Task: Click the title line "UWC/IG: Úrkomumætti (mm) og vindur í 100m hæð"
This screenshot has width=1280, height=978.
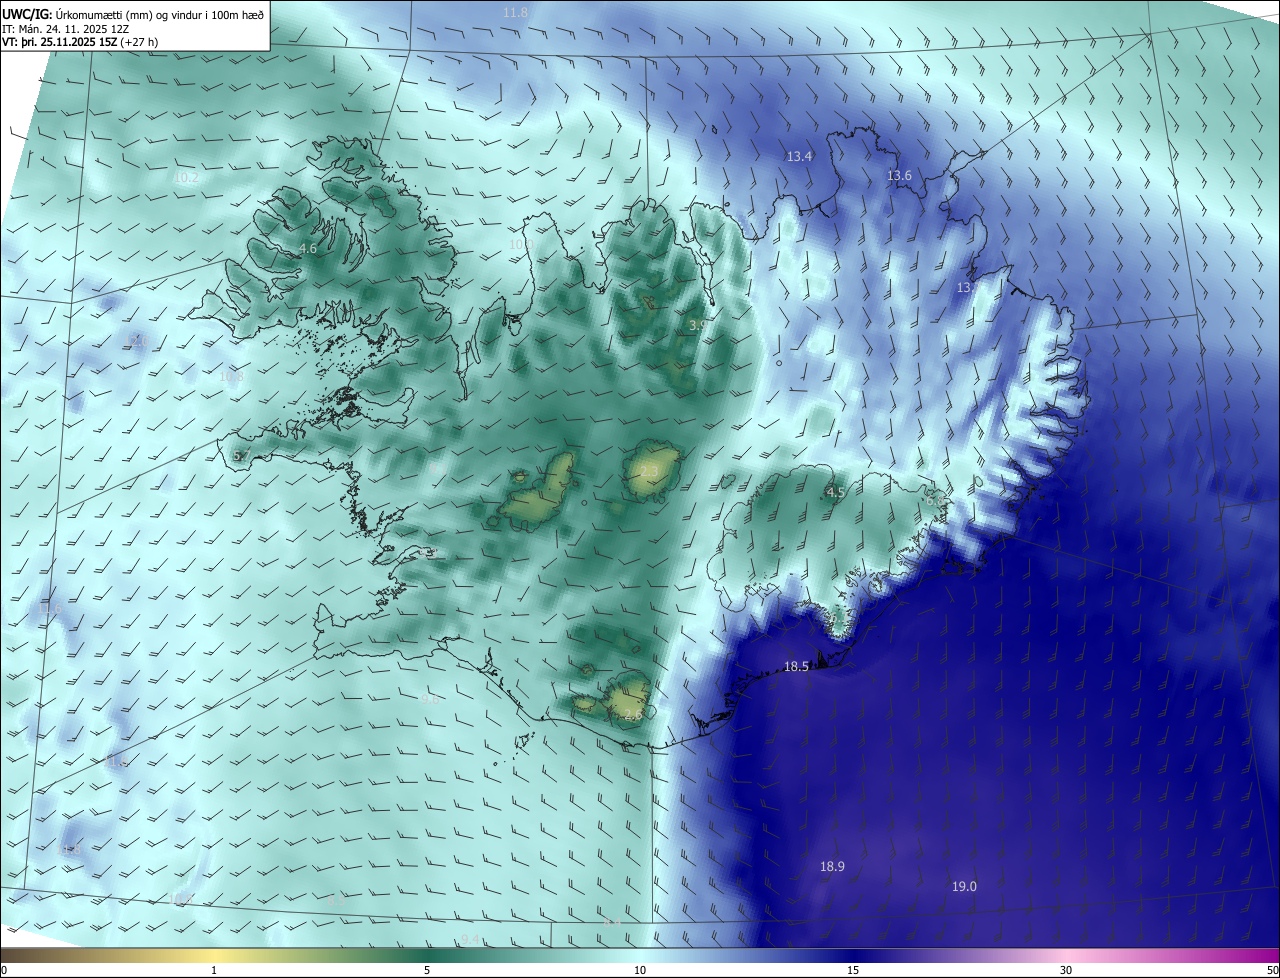Action: (133, 14)
